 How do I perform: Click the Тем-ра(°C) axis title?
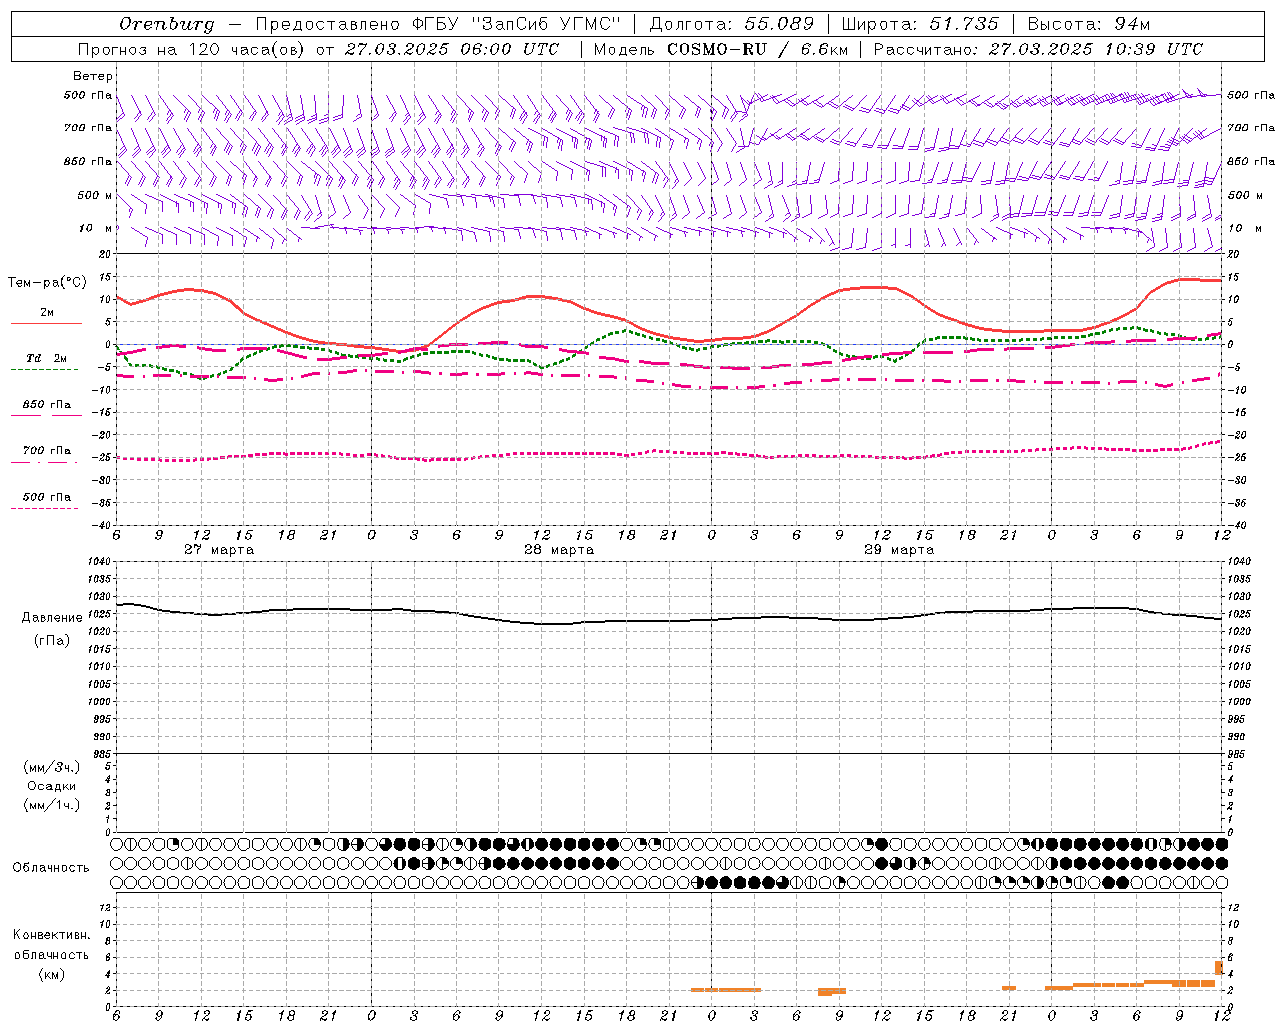tap(47, 283)
